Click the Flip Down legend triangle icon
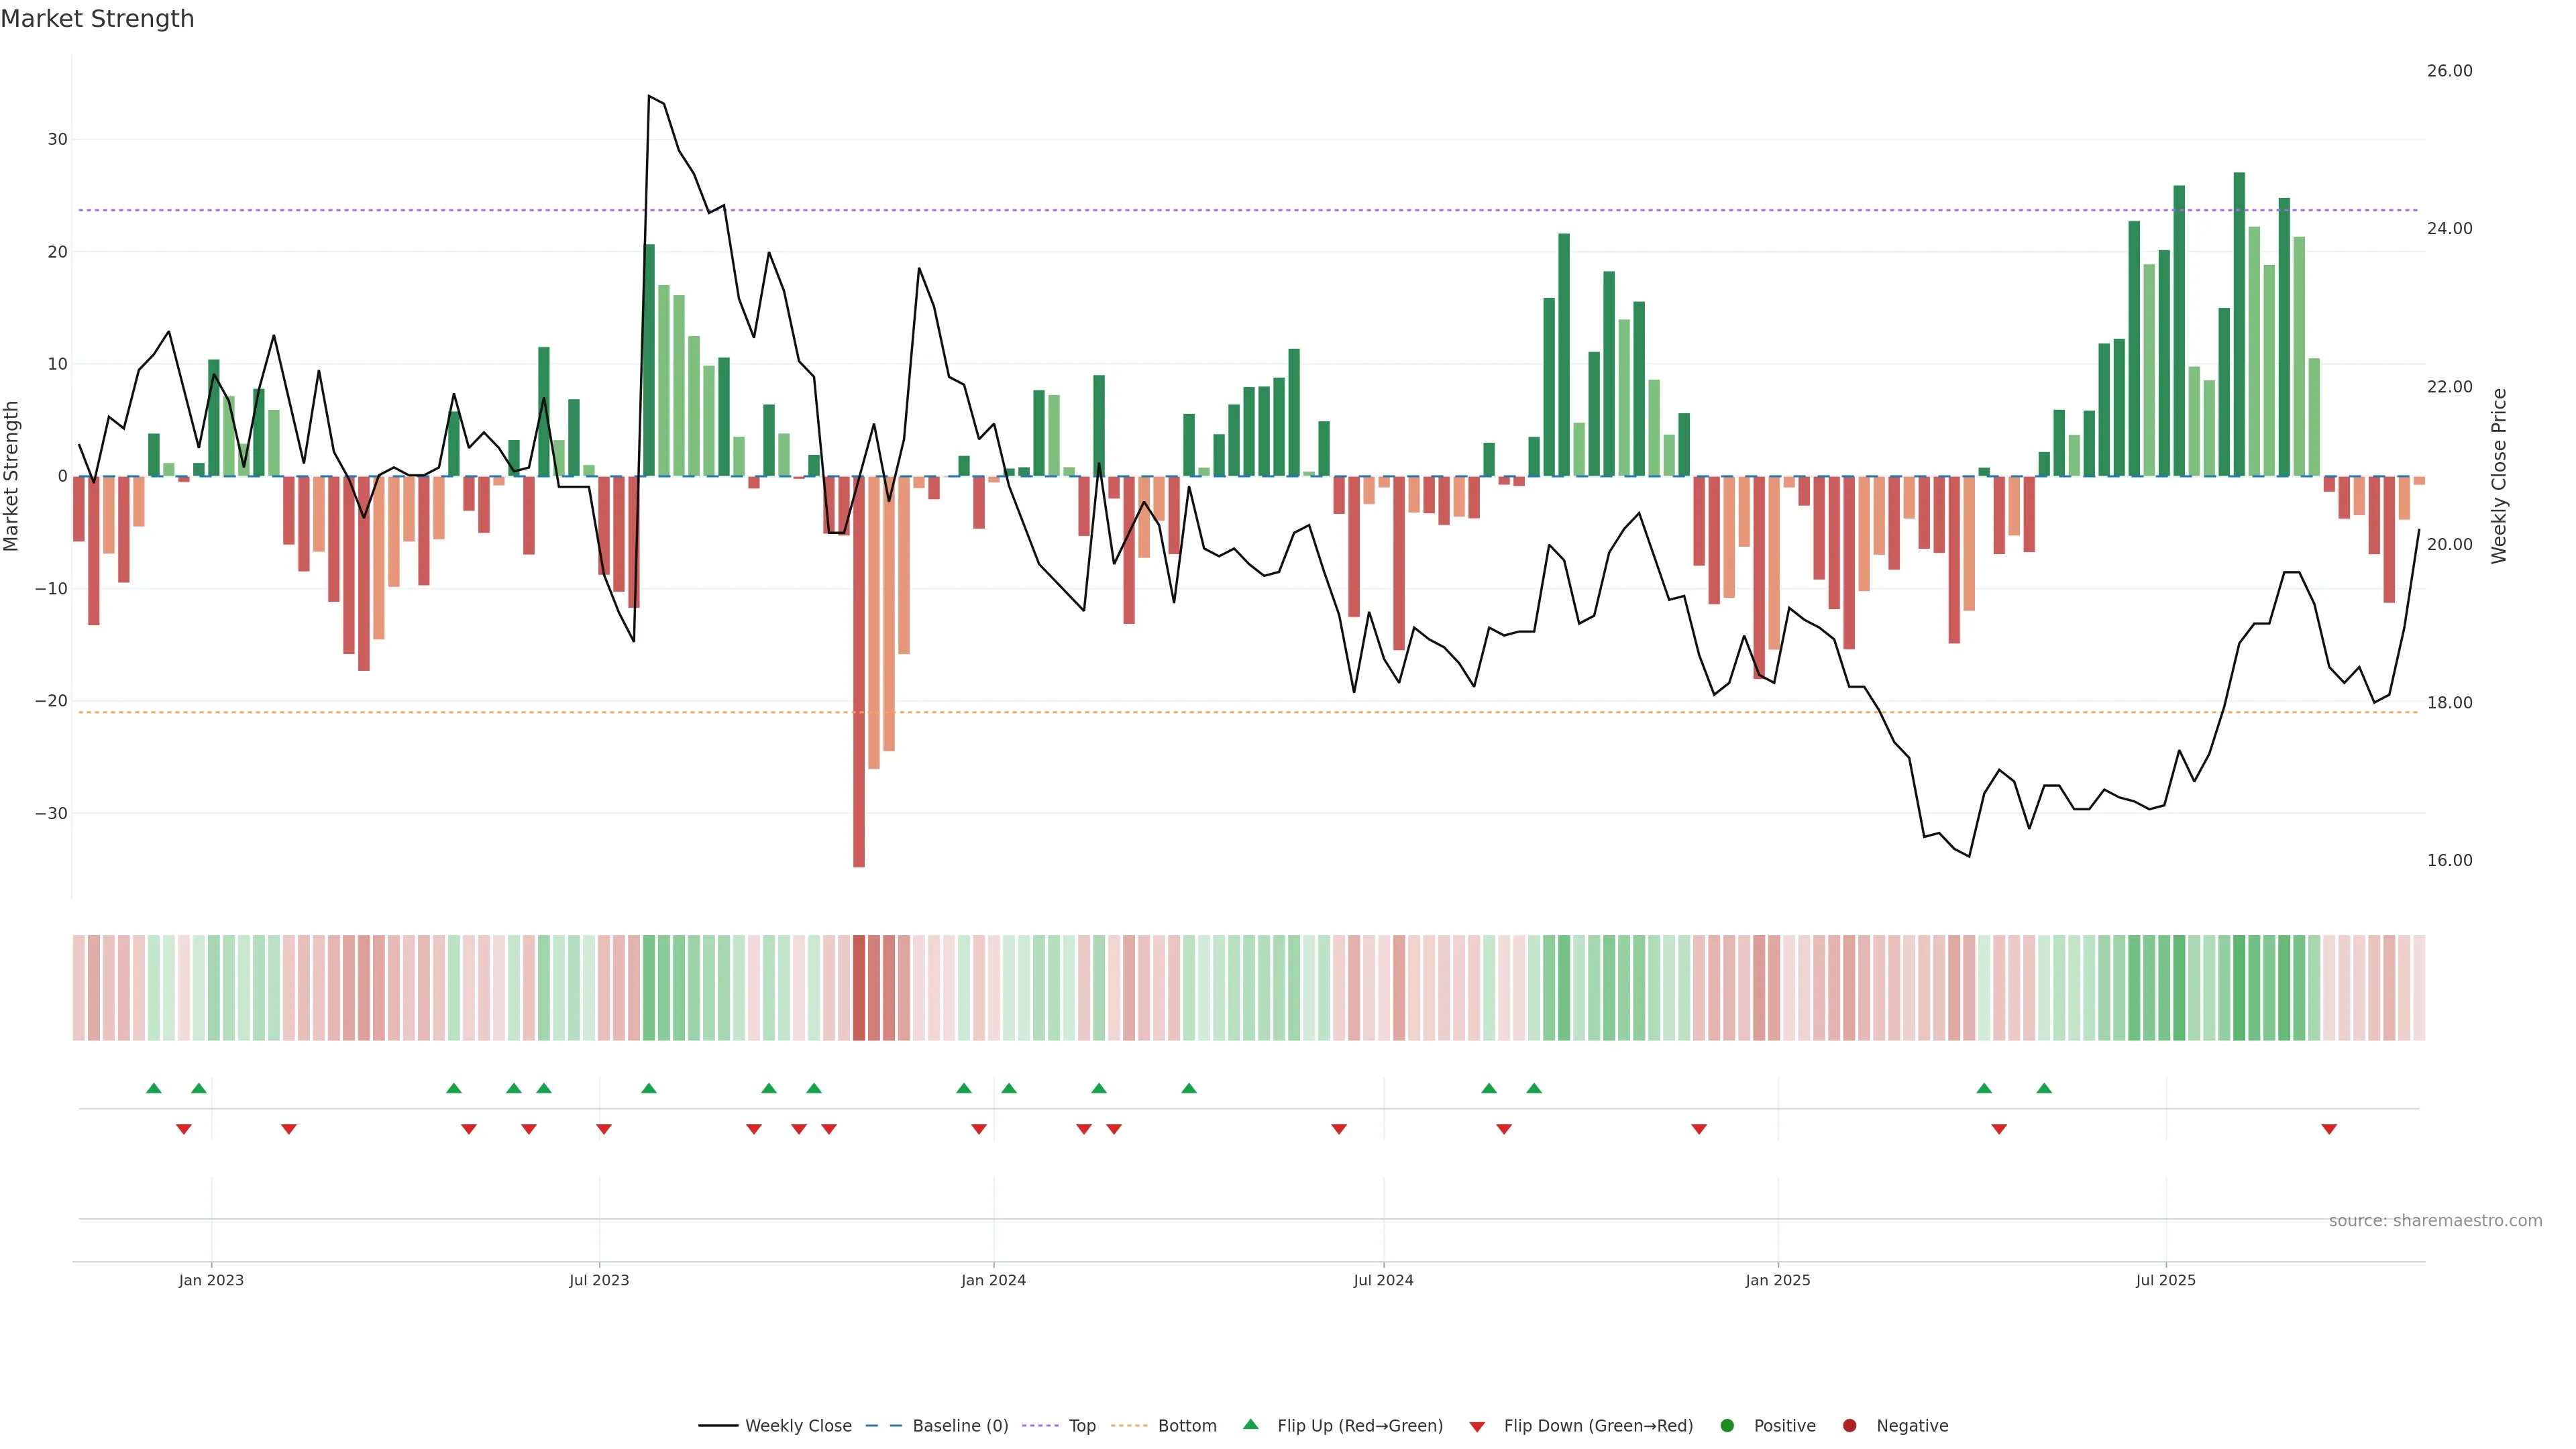This screenshot has height=1449, width=2576. [x=1477, y=1427]
